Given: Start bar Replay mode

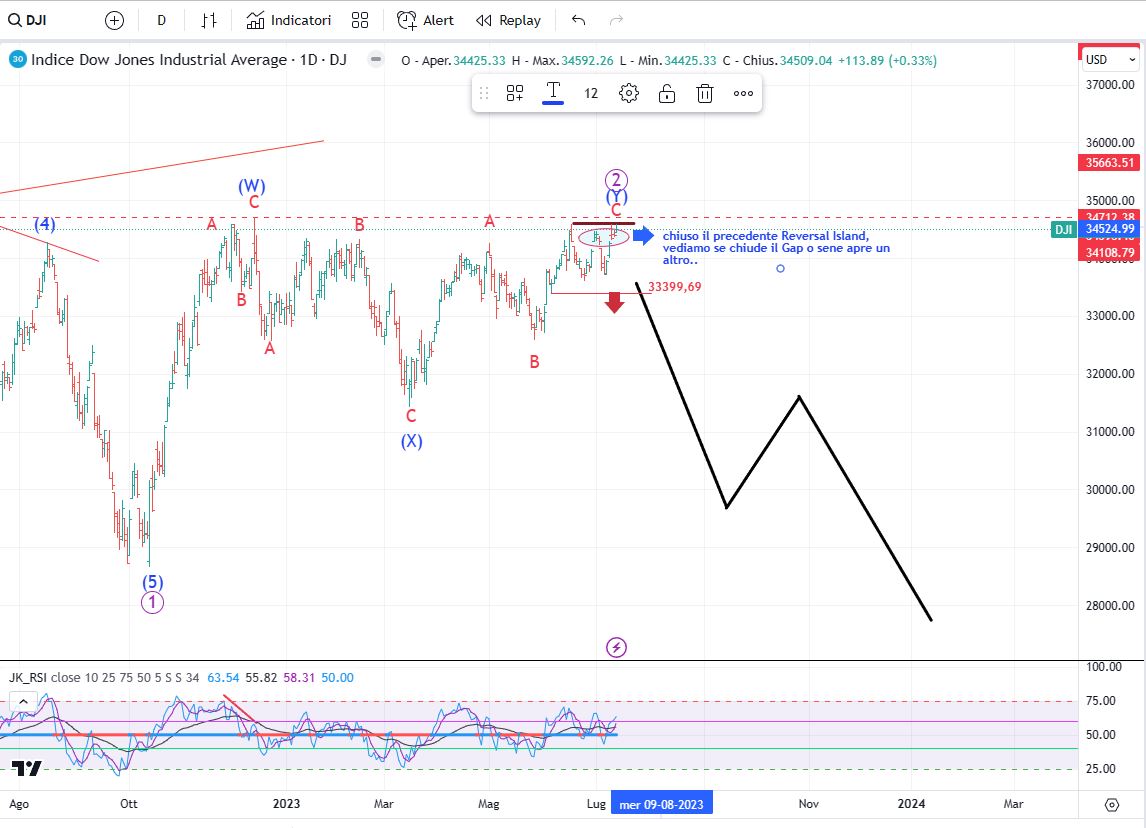Looking at the screenshot, I should coord(509,20).
